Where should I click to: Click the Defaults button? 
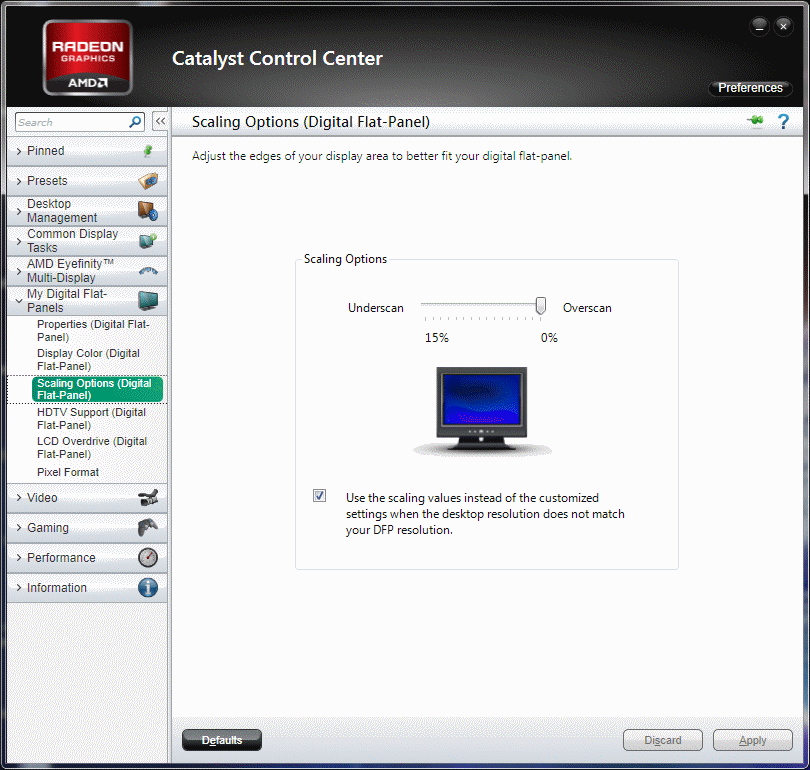(x=222, y=740)
